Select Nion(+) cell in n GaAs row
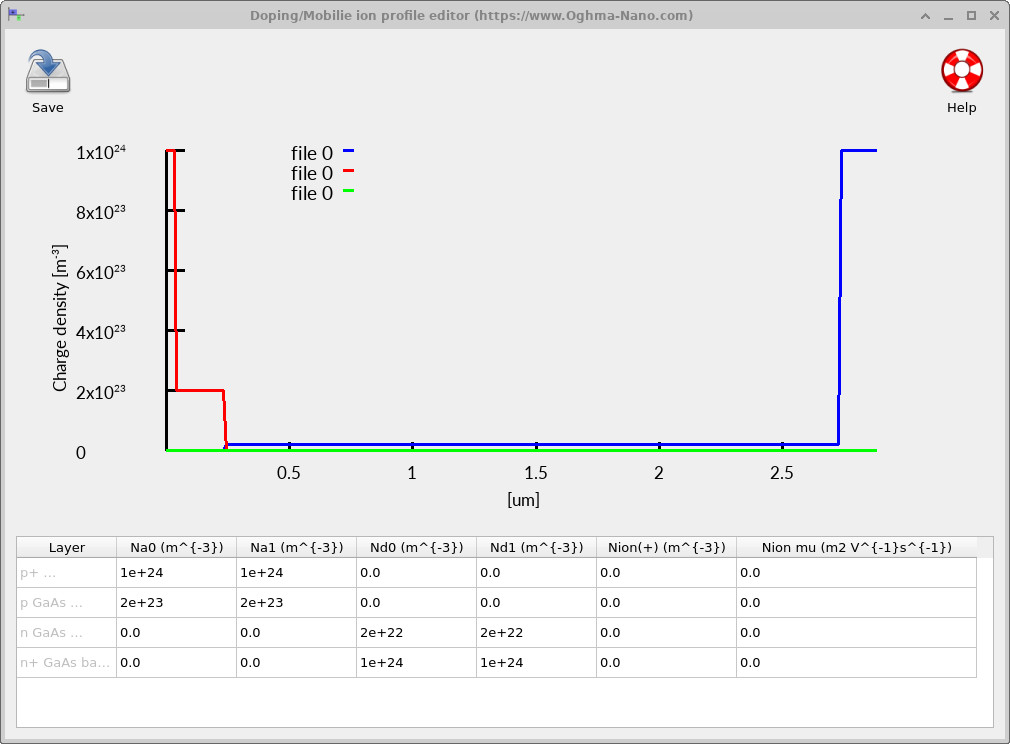Screen dimensions: 1010x744 point(666,633)
